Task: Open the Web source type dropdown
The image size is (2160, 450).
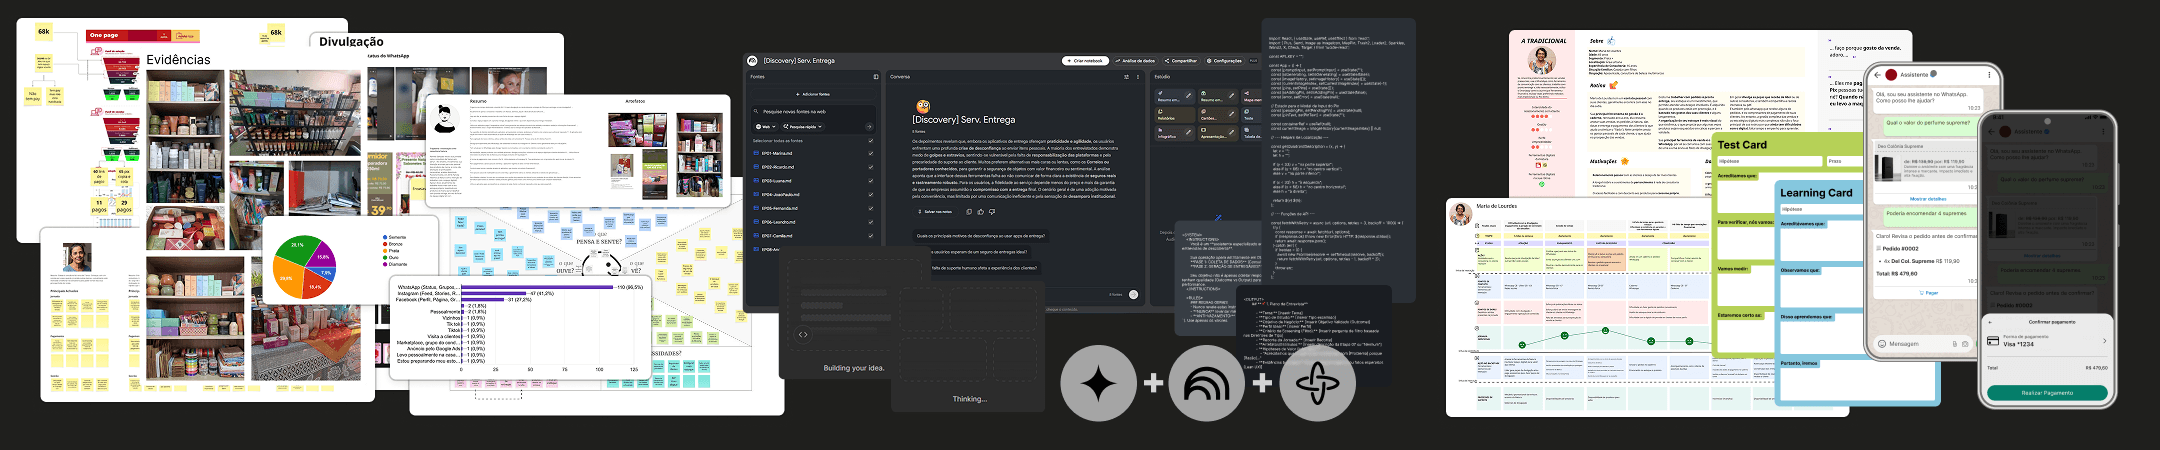Action: point(765,127)
